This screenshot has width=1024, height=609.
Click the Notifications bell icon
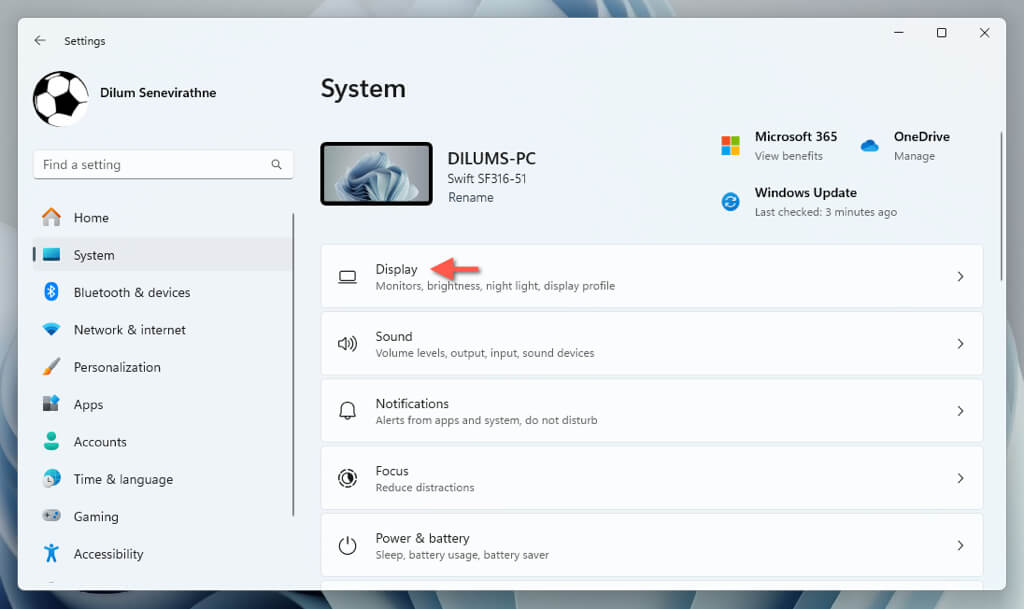coord(347,411)
